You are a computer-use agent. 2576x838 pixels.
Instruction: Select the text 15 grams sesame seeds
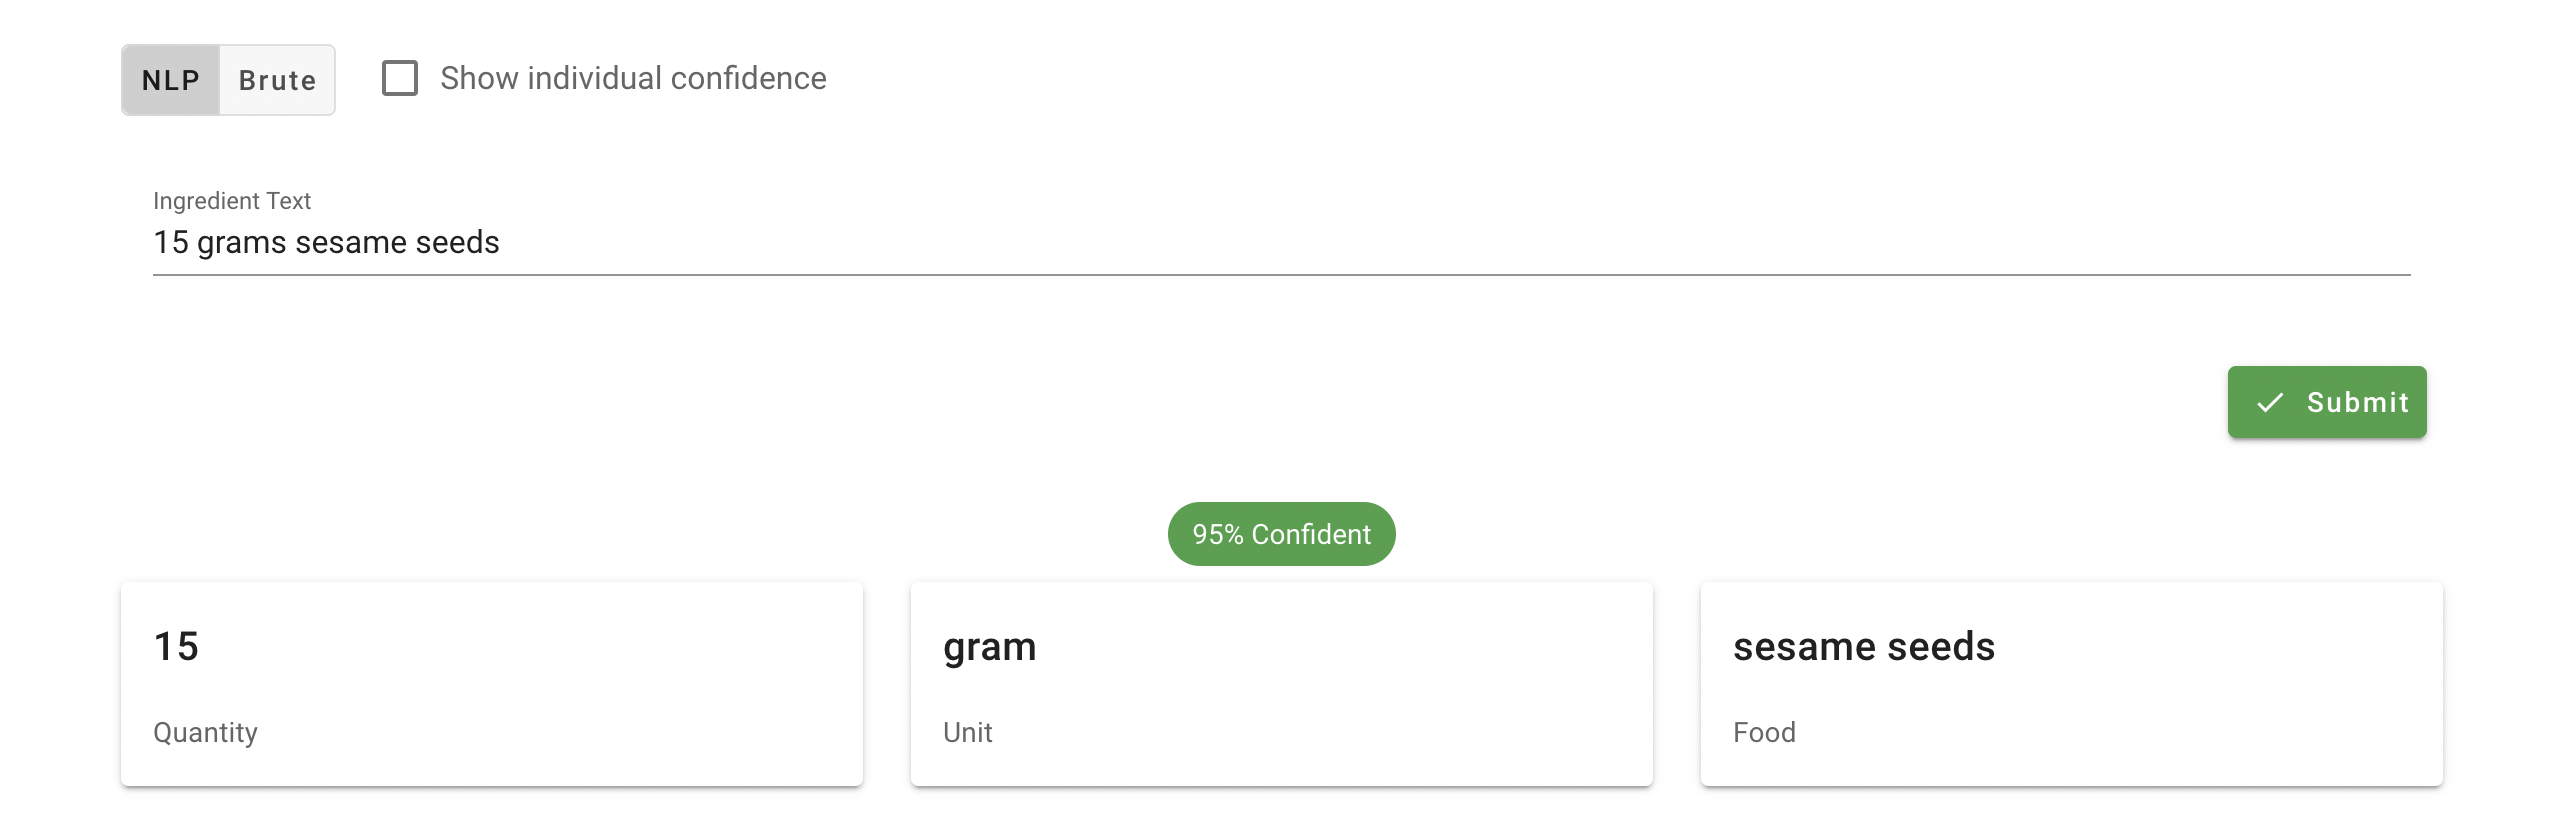[327, 241]
